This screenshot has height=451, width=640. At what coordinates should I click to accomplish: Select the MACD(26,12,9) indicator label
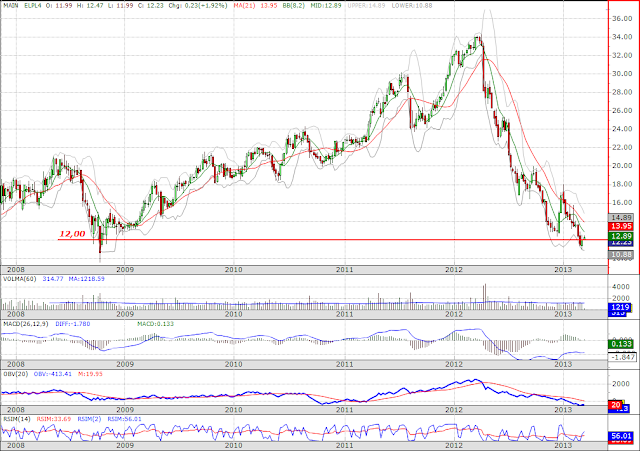(x=26, y=324)
